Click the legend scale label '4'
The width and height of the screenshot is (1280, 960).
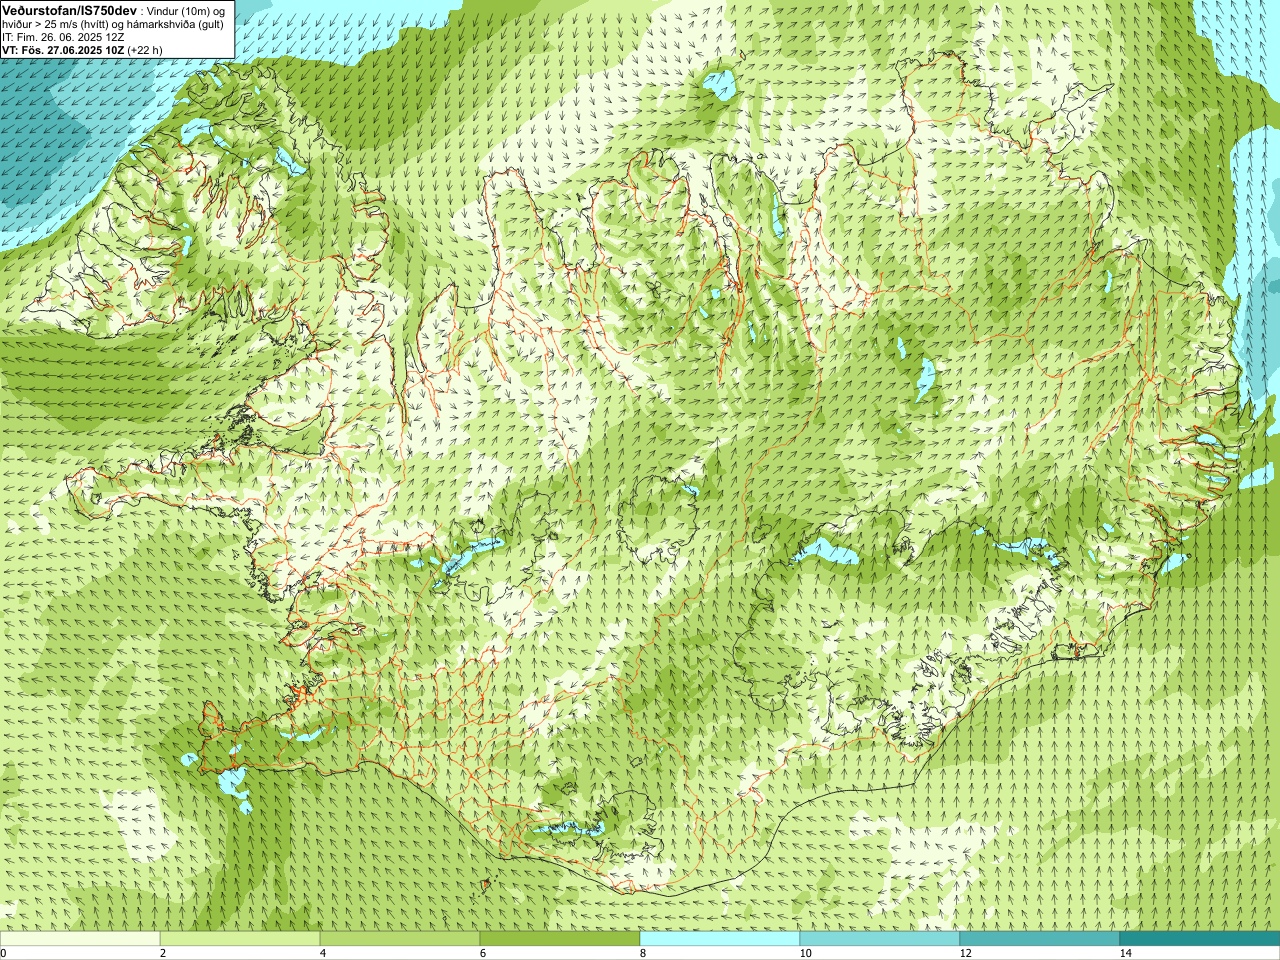coord(323,953)
